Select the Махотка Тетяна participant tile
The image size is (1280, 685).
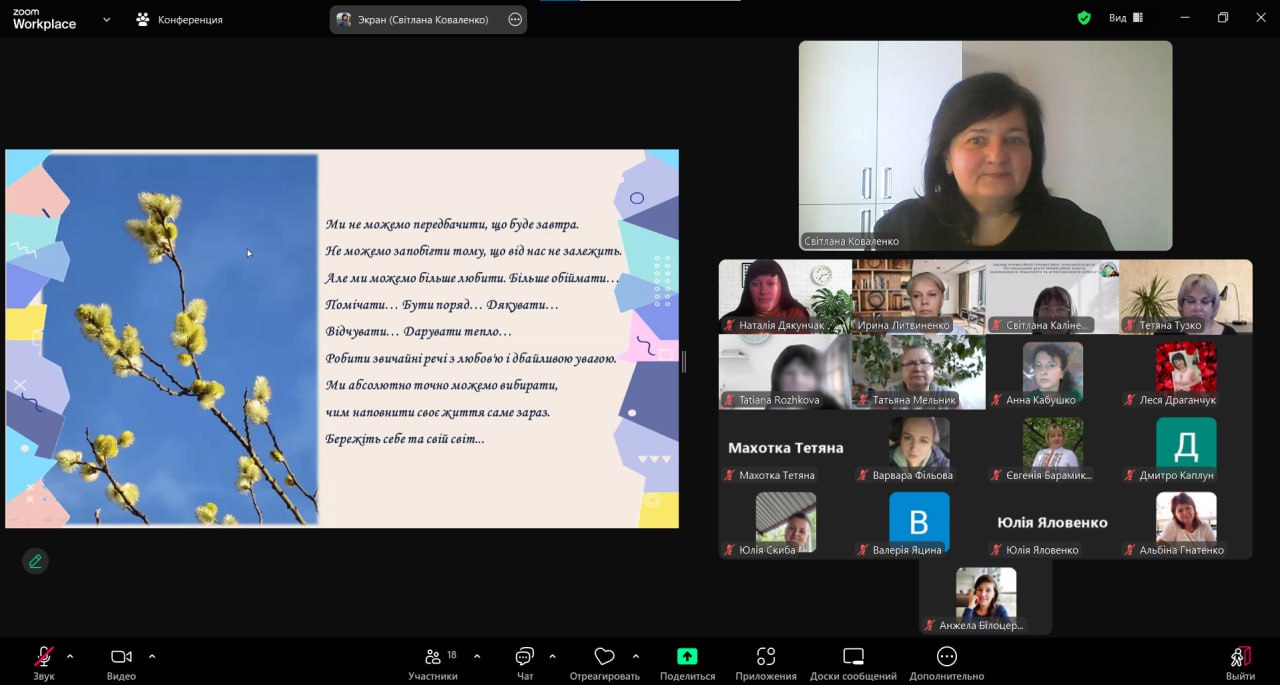tap(785, 447)
